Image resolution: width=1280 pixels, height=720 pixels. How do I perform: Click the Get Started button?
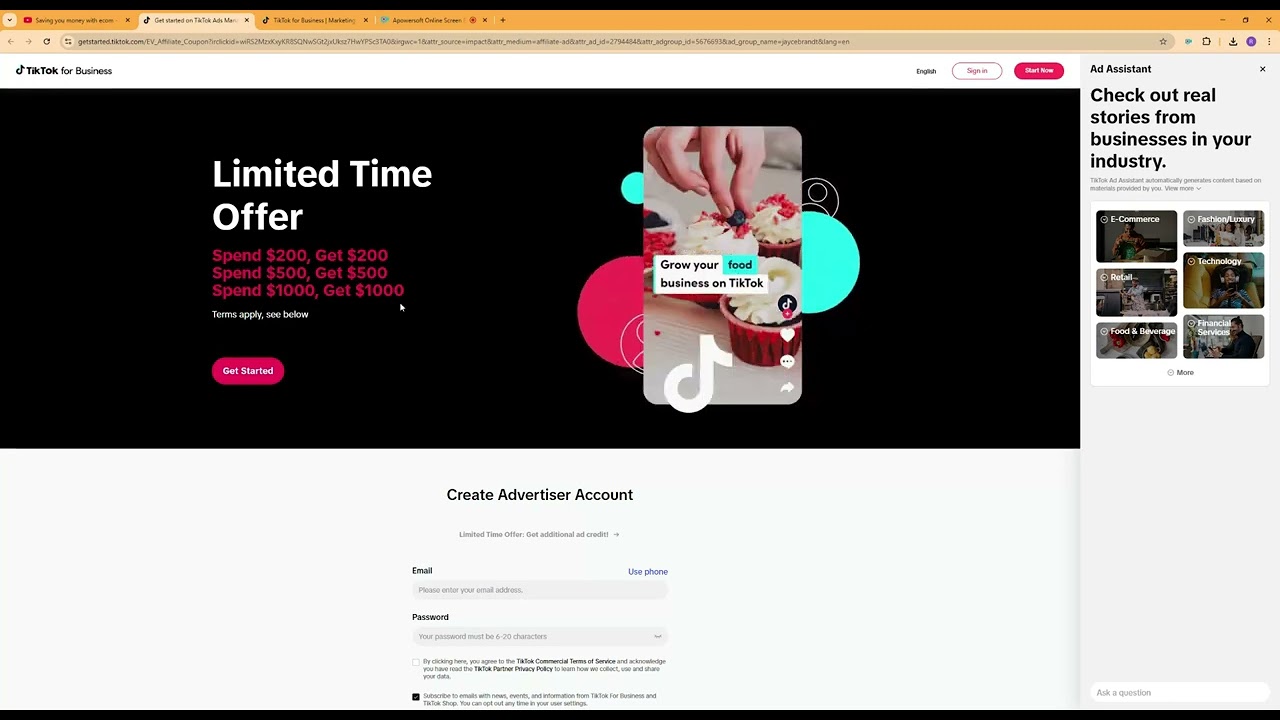tap(248, 371)
